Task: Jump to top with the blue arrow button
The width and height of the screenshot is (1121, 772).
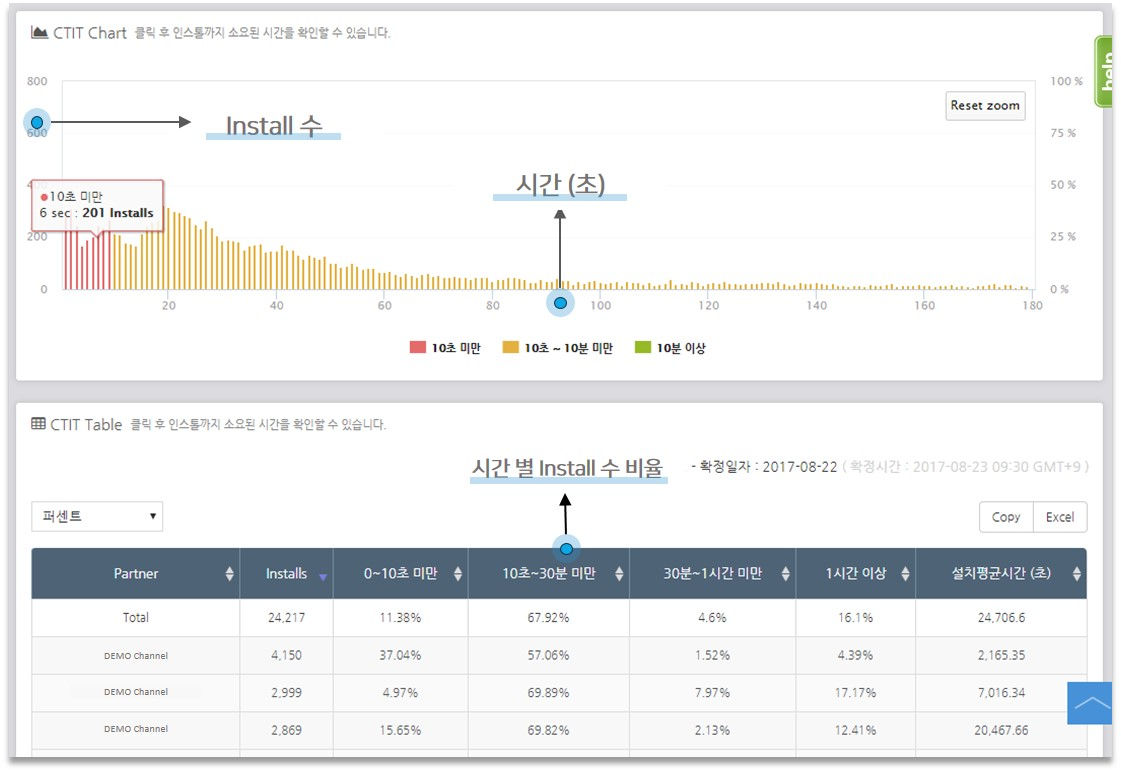Action: [x=1090, y=703]
